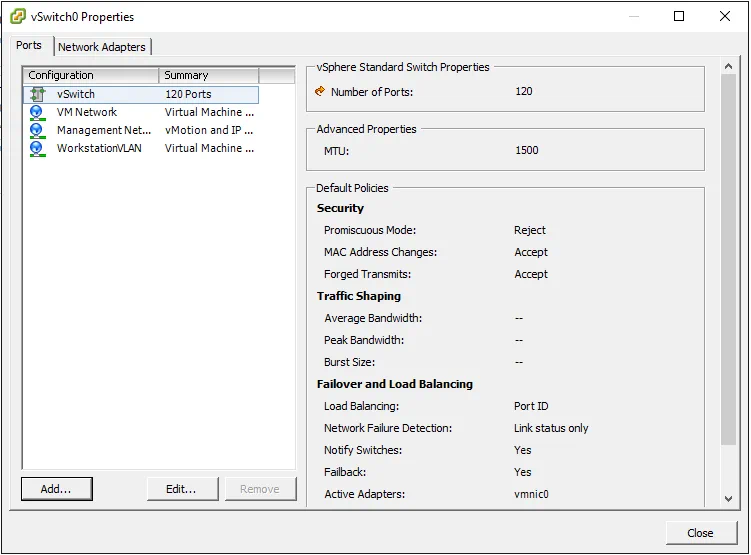Viewport: 751px width, 555px height.
Task: Click the VM Network port group icon
Action: click(37, 112)
